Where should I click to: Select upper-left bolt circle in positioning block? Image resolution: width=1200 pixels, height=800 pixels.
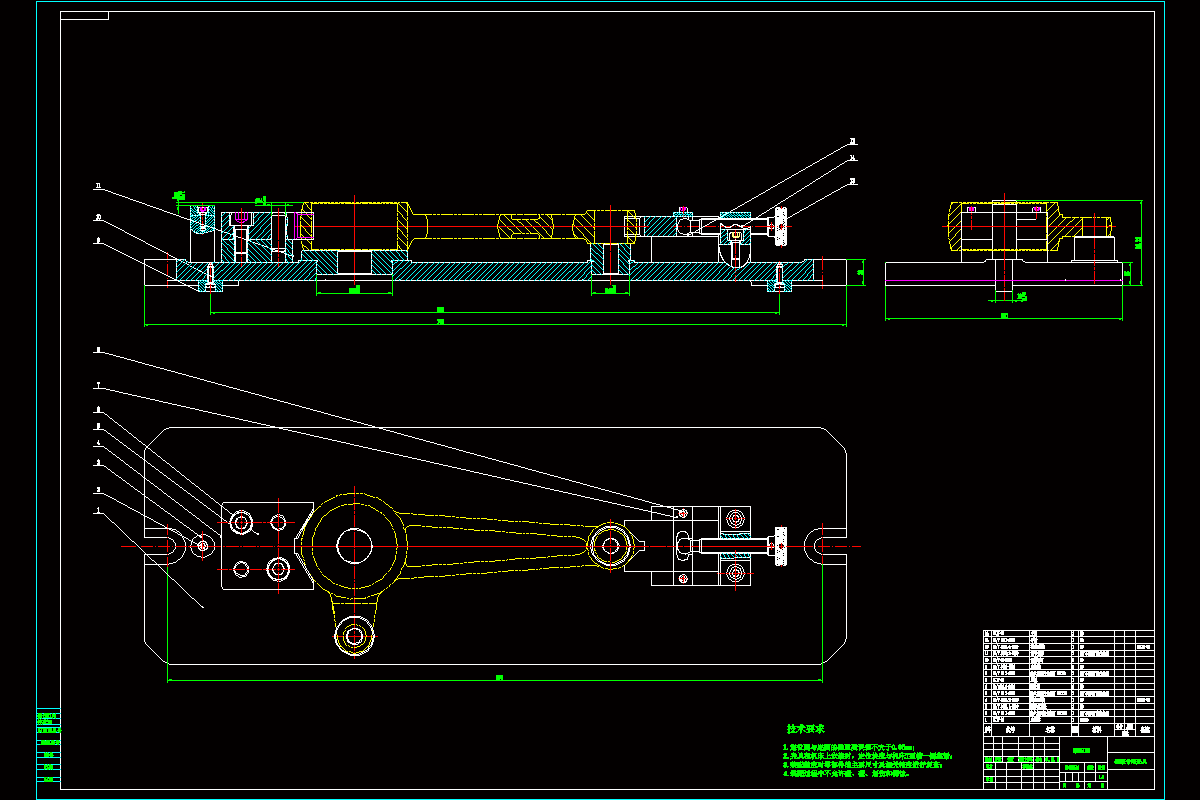(241, 521)
